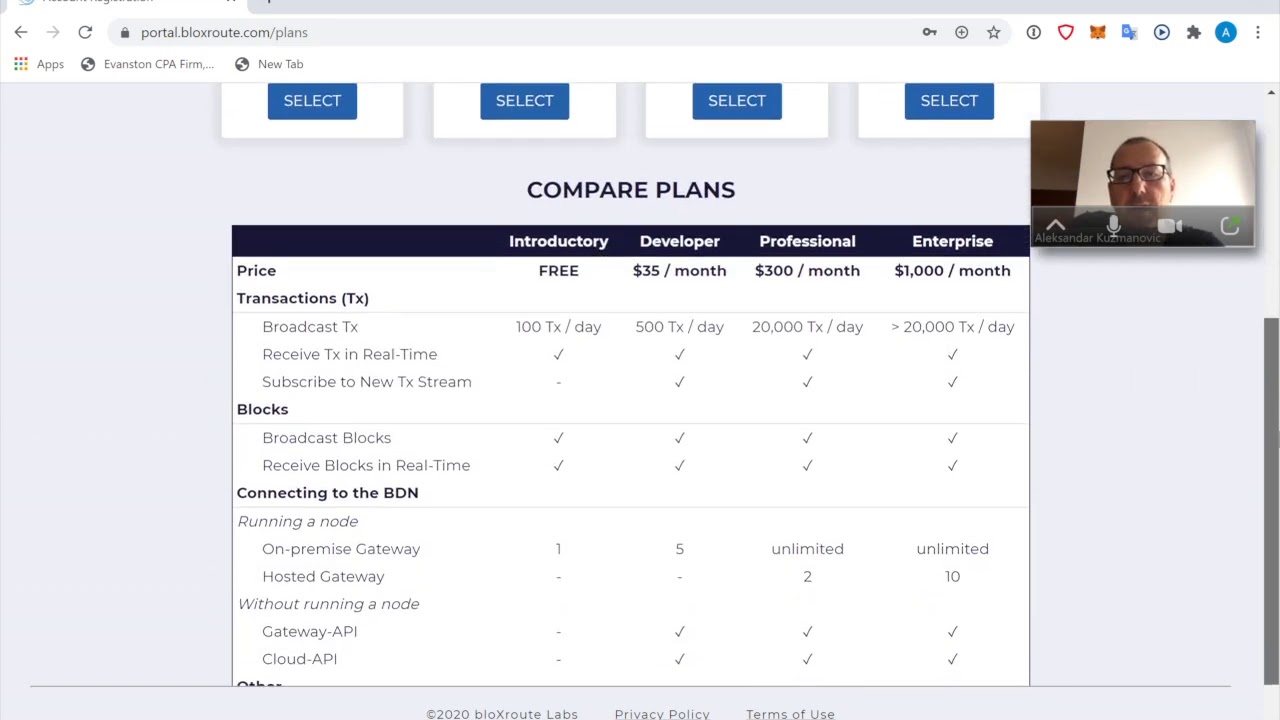Viewport: 1280px width, 720px height.
Task: Click the COMPARE PLANS heading
Action: [x=631, y=190]
